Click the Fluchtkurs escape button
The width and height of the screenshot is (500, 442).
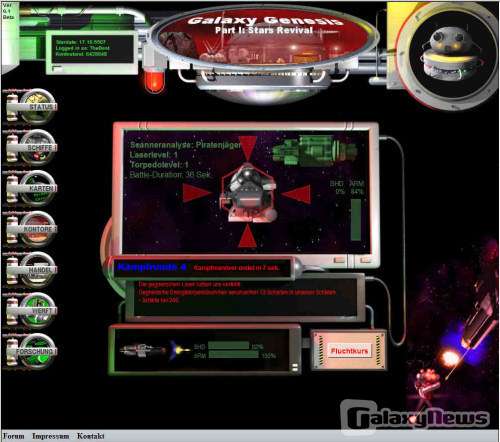pyautogui.click(x=349, y=351)
